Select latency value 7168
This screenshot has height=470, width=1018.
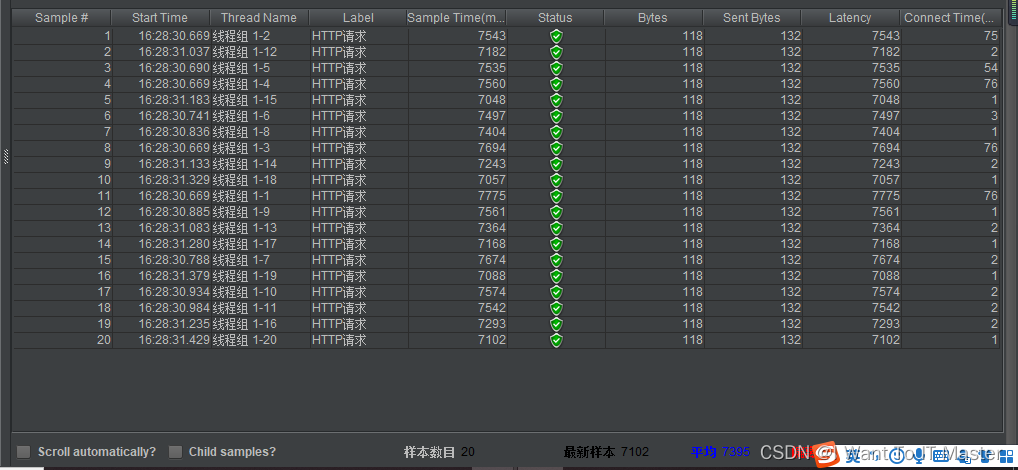point(886,243)
